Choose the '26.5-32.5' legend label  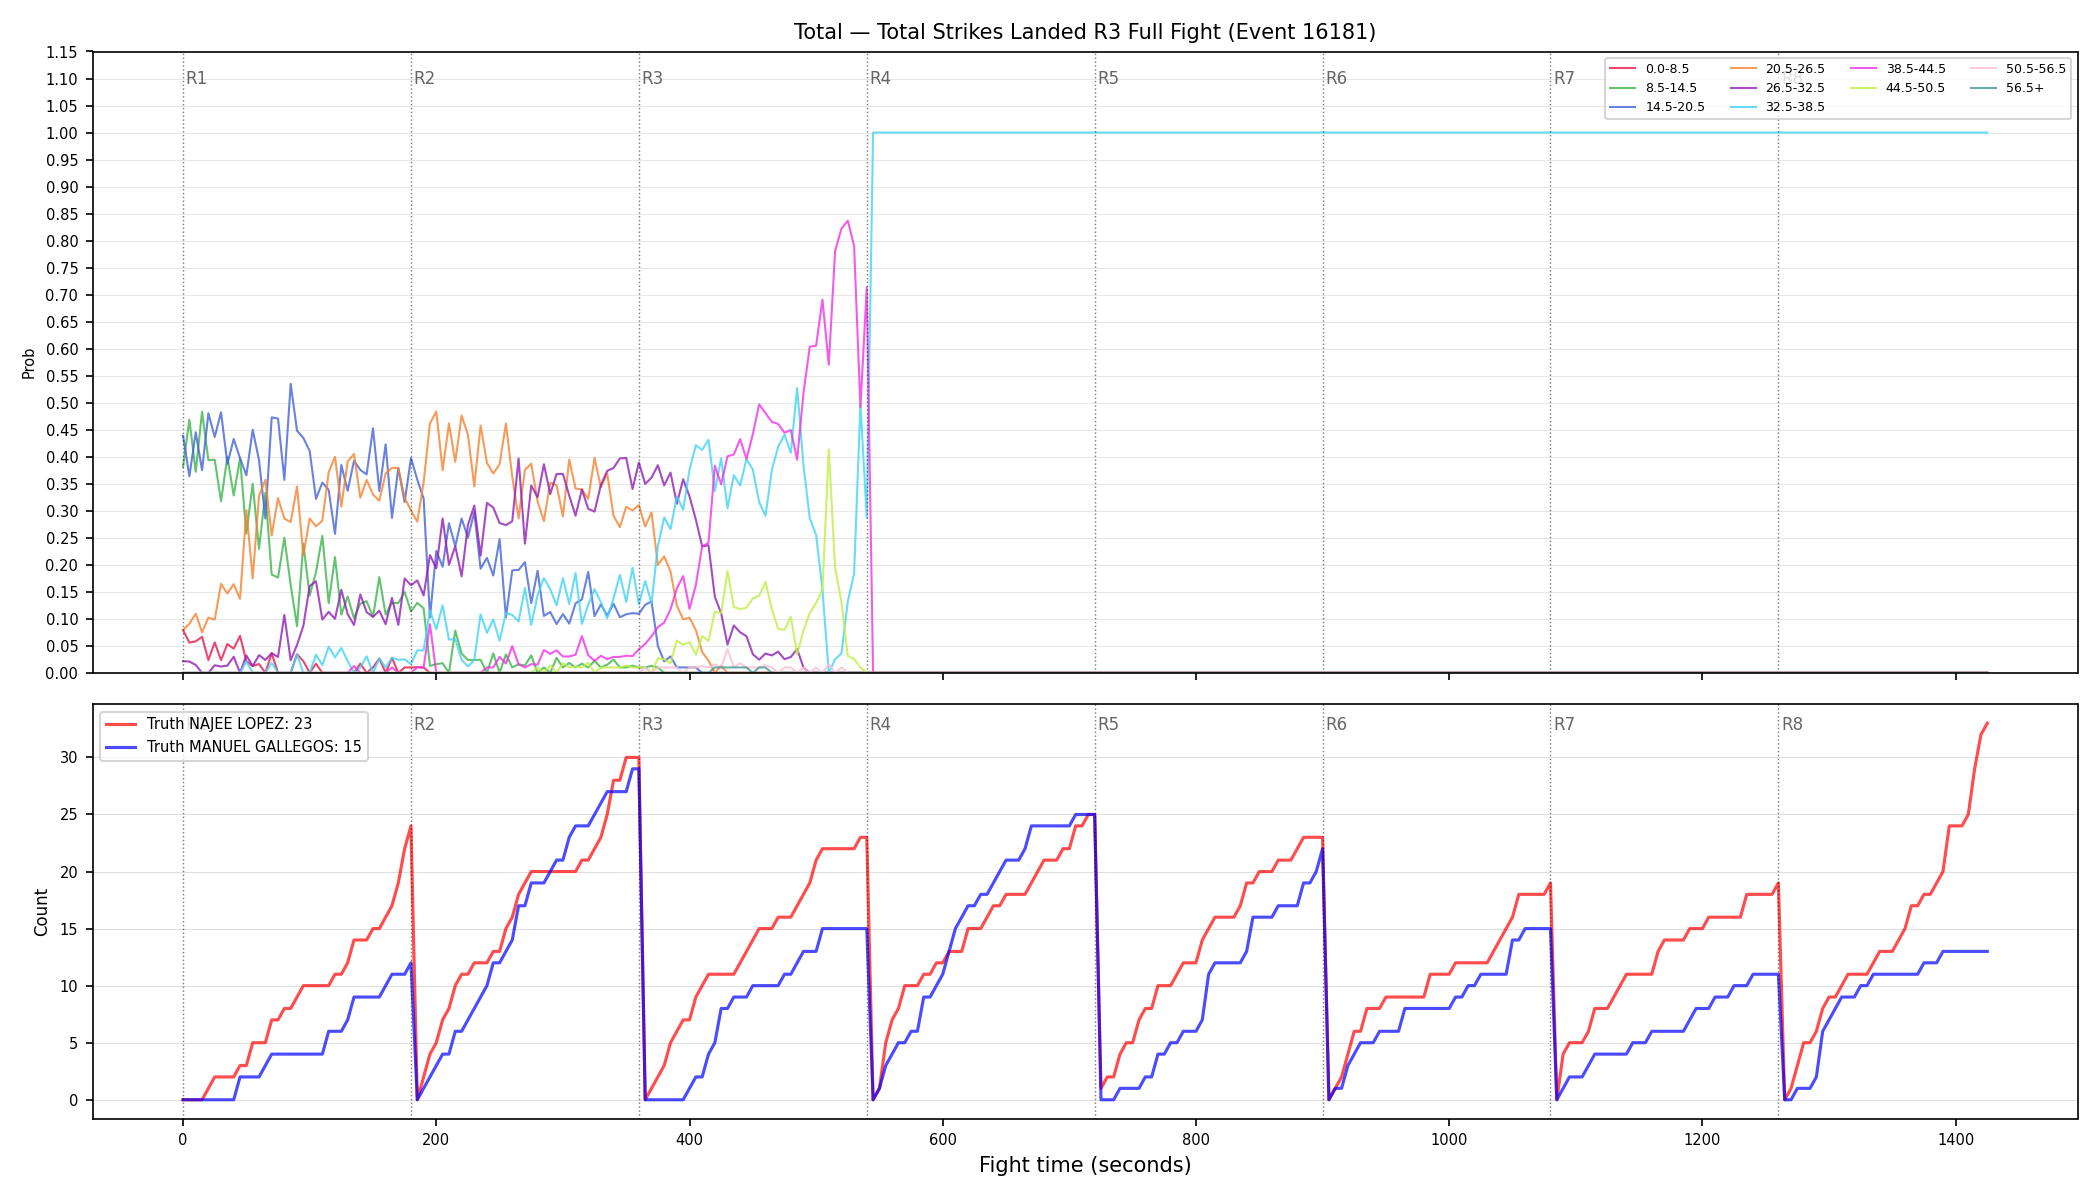point(1795,88)
